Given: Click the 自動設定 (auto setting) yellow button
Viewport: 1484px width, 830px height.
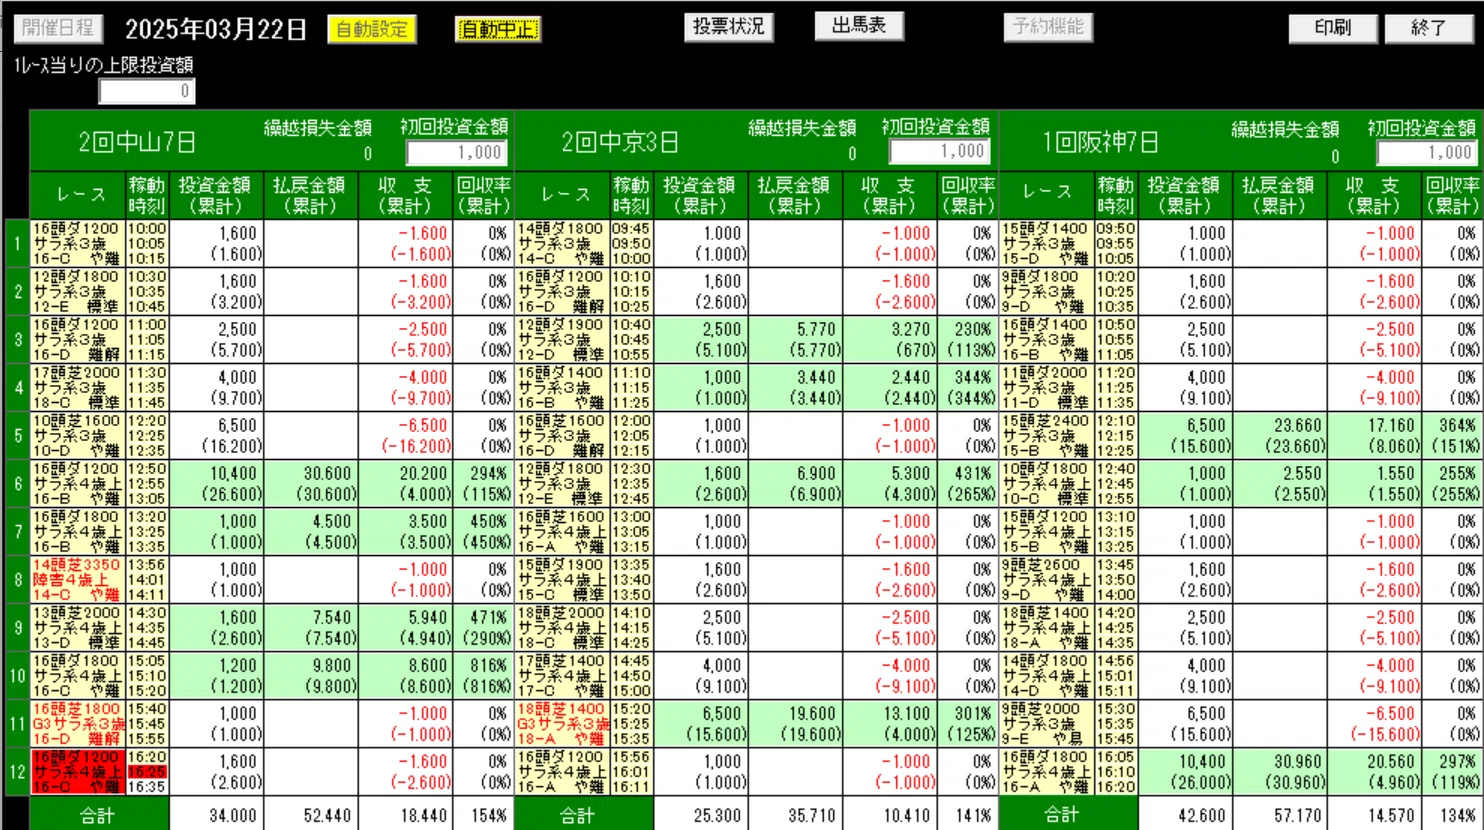Looking at the screenshot, I should tap(371, 30).
